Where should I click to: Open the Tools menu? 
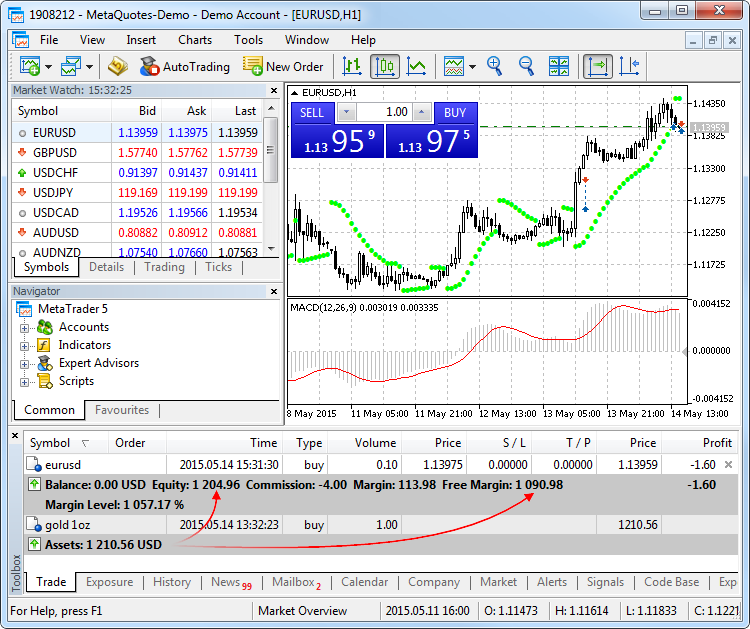248,40
